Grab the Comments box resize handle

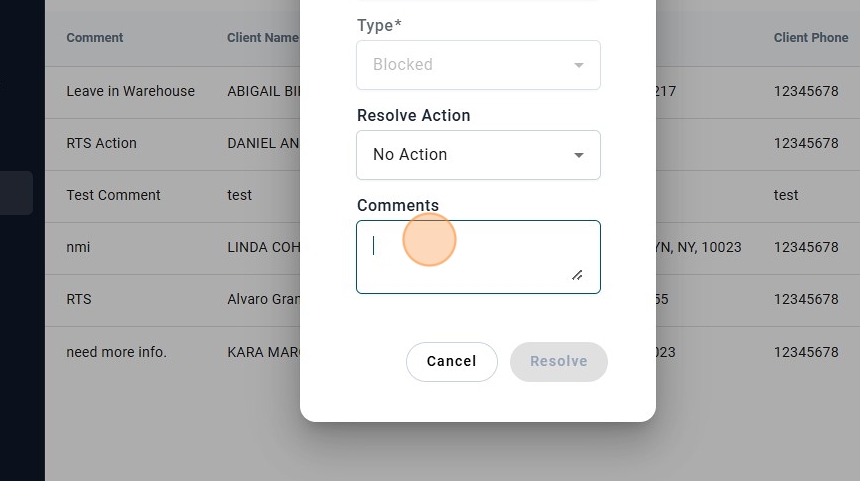point(577,274)
